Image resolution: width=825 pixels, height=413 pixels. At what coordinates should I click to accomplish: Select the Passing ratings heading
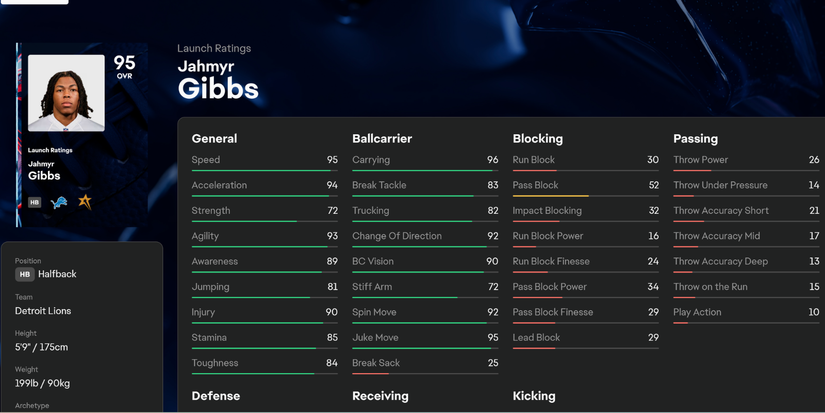coord(695,139)
